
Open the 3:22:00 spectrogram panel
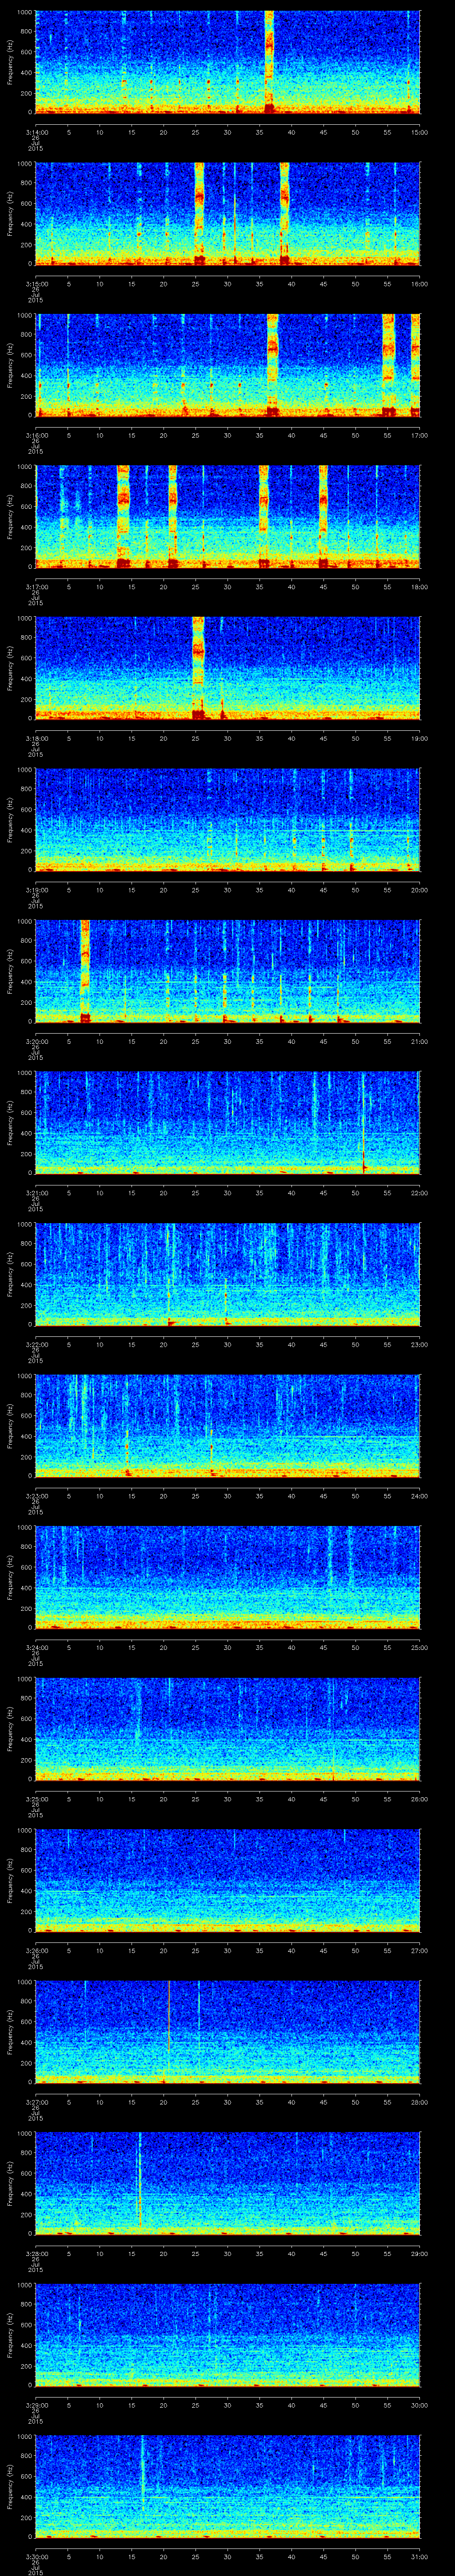tap(227, 1273)
